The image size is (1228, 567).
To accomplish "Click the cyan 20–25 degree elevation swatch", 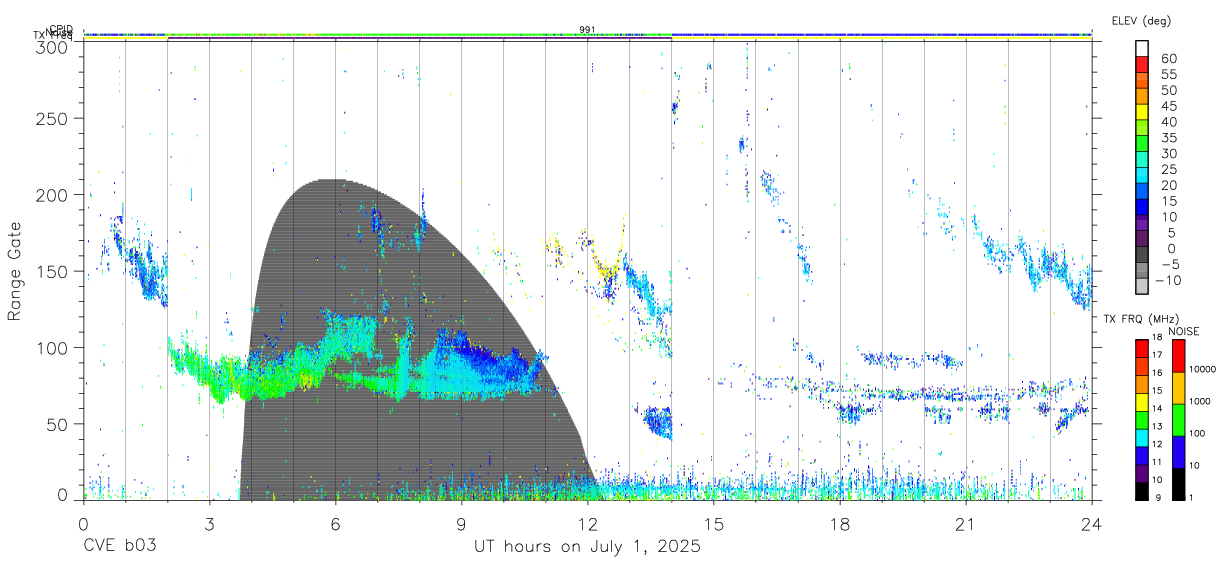I will [1142, 175].
